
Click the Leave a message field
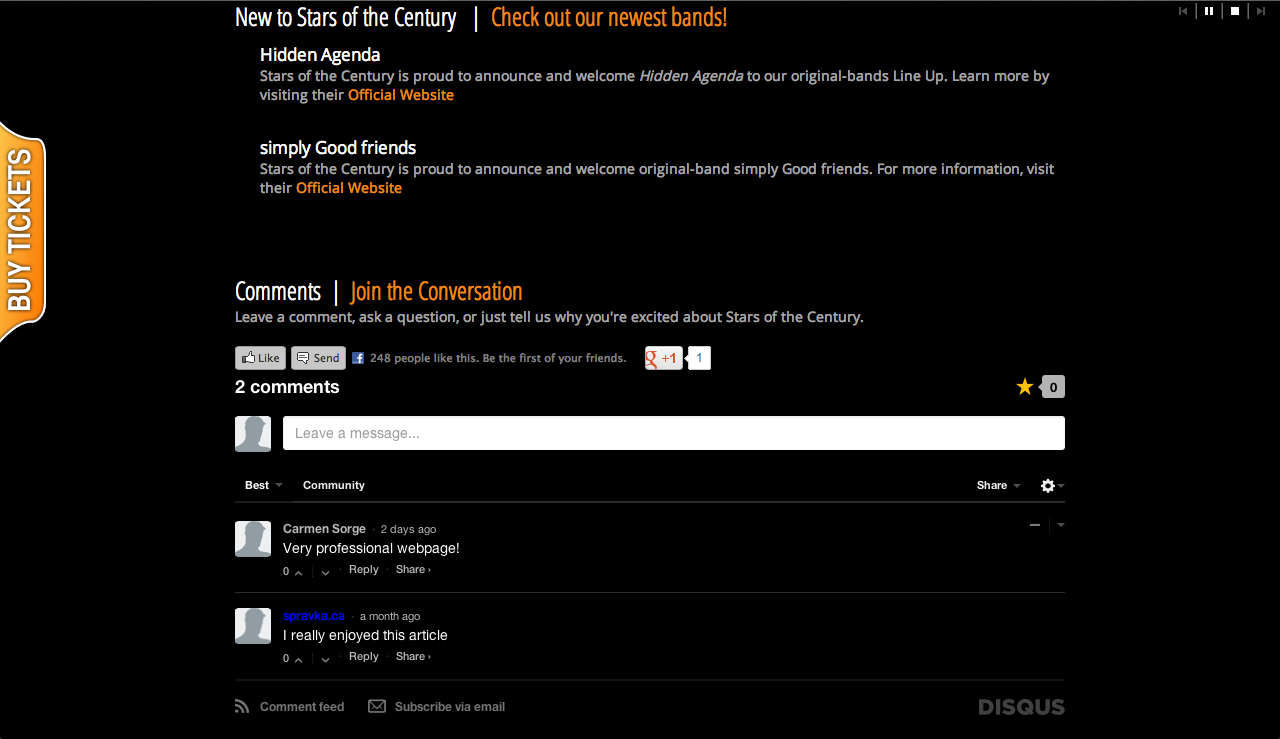(673, 433)
